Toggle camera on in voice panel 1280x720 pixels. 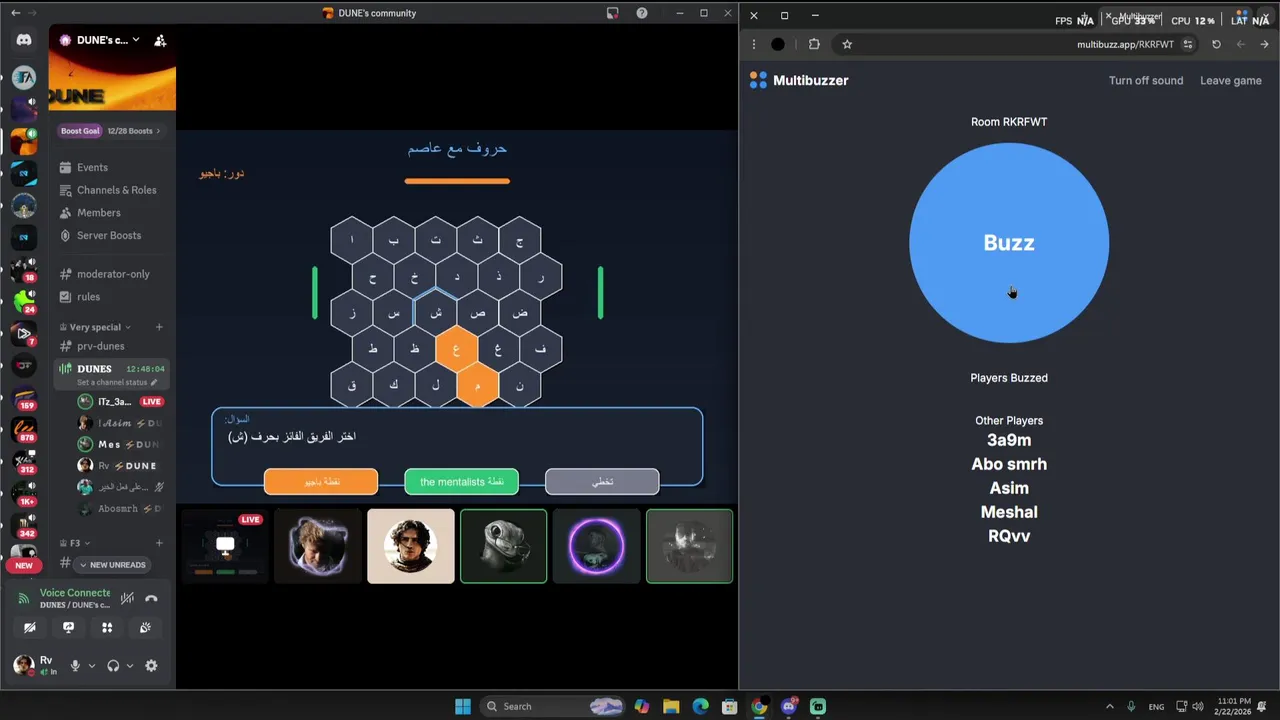point(30,628)
